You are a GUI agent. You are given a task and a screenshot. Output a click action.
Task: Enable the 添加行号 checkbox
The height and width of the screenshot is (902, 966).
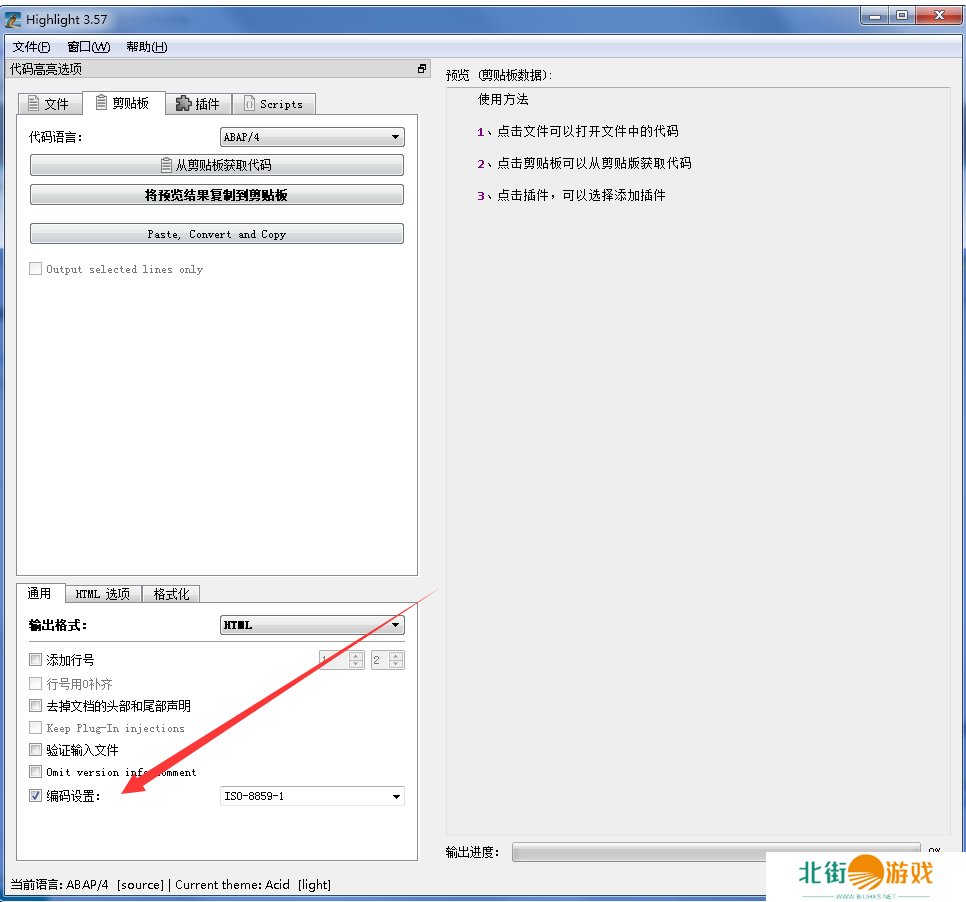click(36, 660)
